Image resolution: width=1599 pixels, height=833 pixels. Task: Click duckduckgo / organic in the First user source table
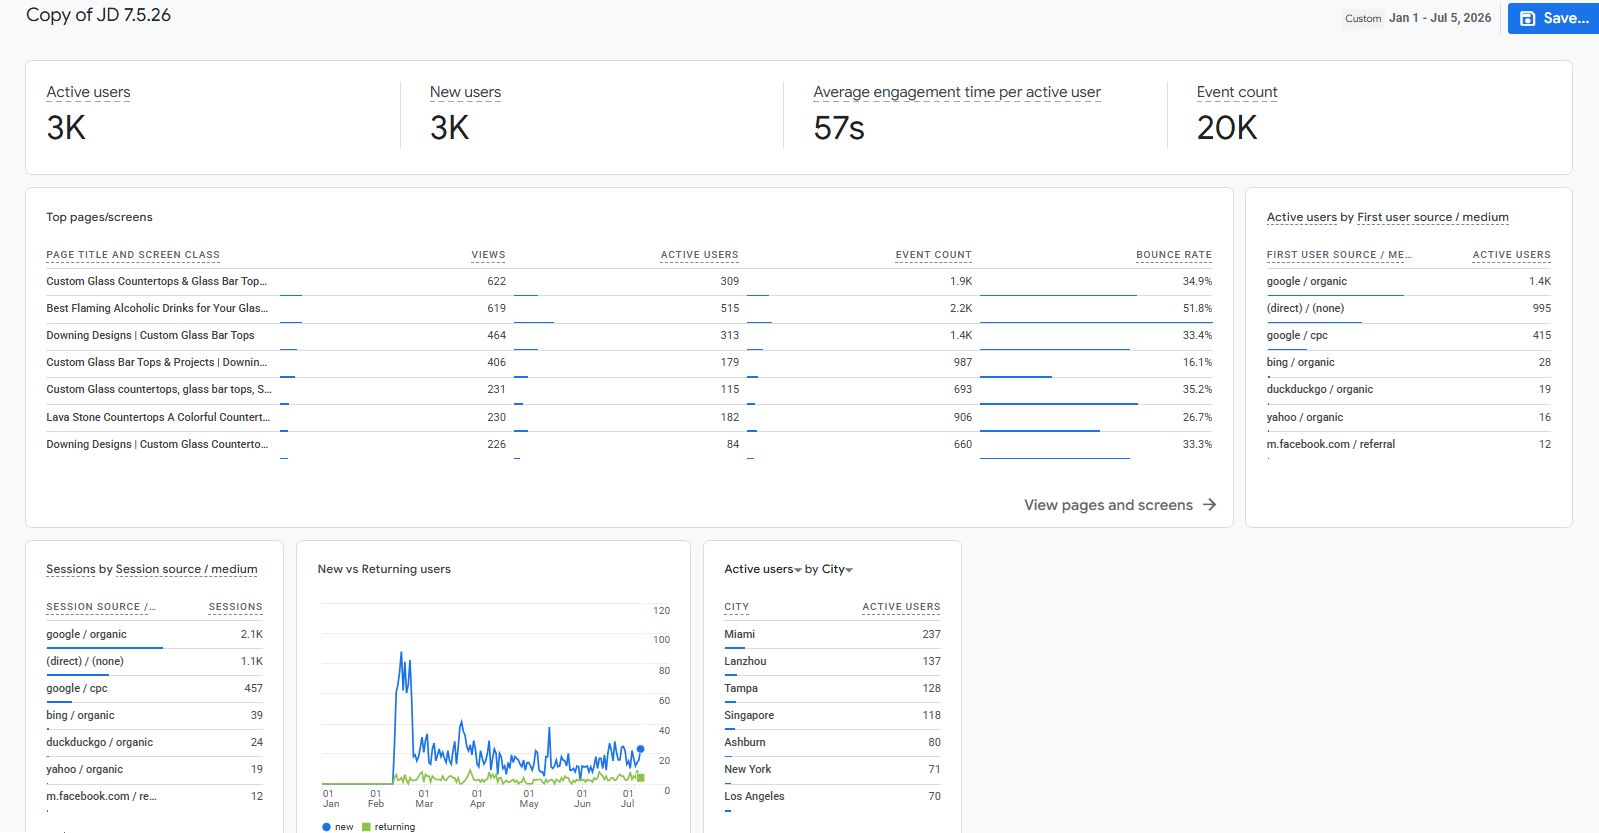1319,389
